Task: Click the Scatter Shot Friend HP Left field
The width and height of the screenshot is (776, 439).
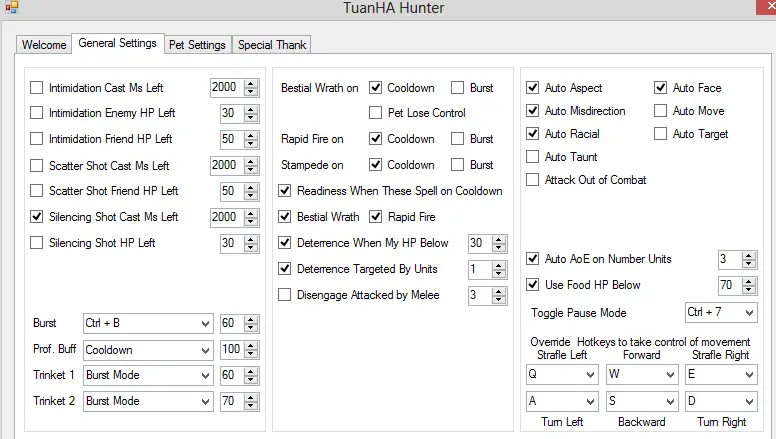Action: (x=229, y=191)
